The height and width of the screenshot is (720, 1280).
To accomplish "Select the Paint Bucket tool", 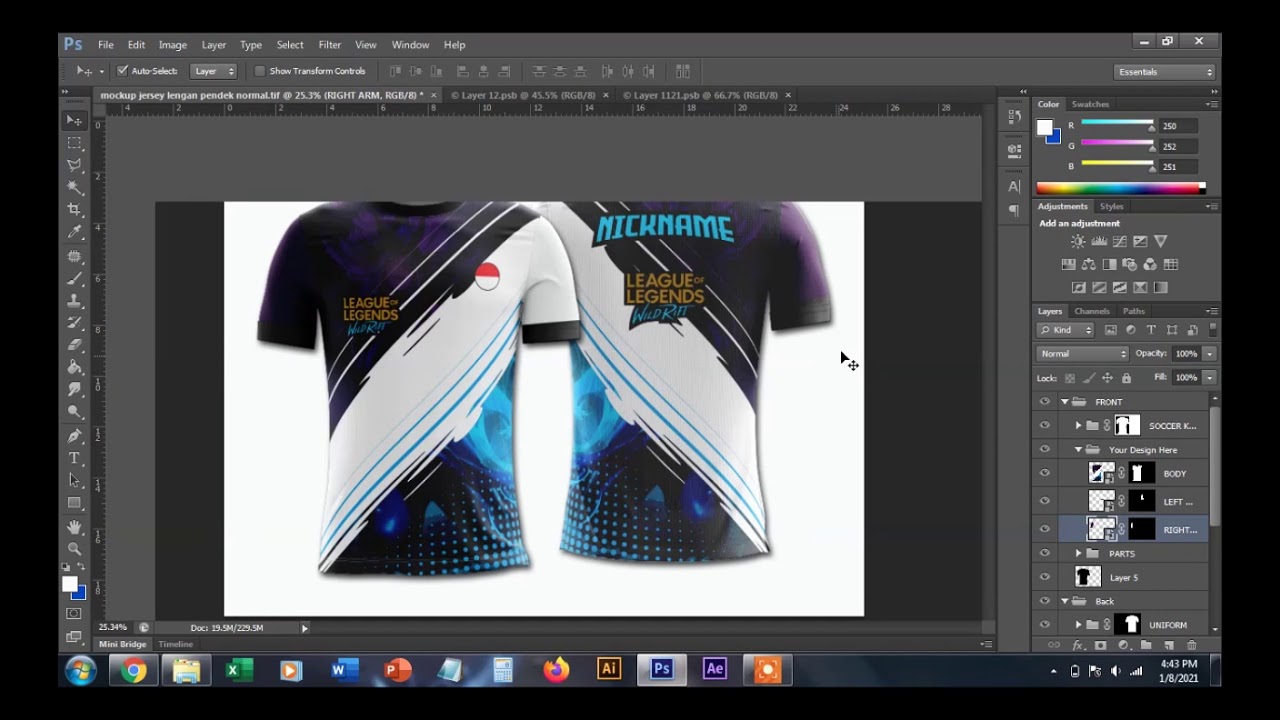I will (x=75, y=366).
